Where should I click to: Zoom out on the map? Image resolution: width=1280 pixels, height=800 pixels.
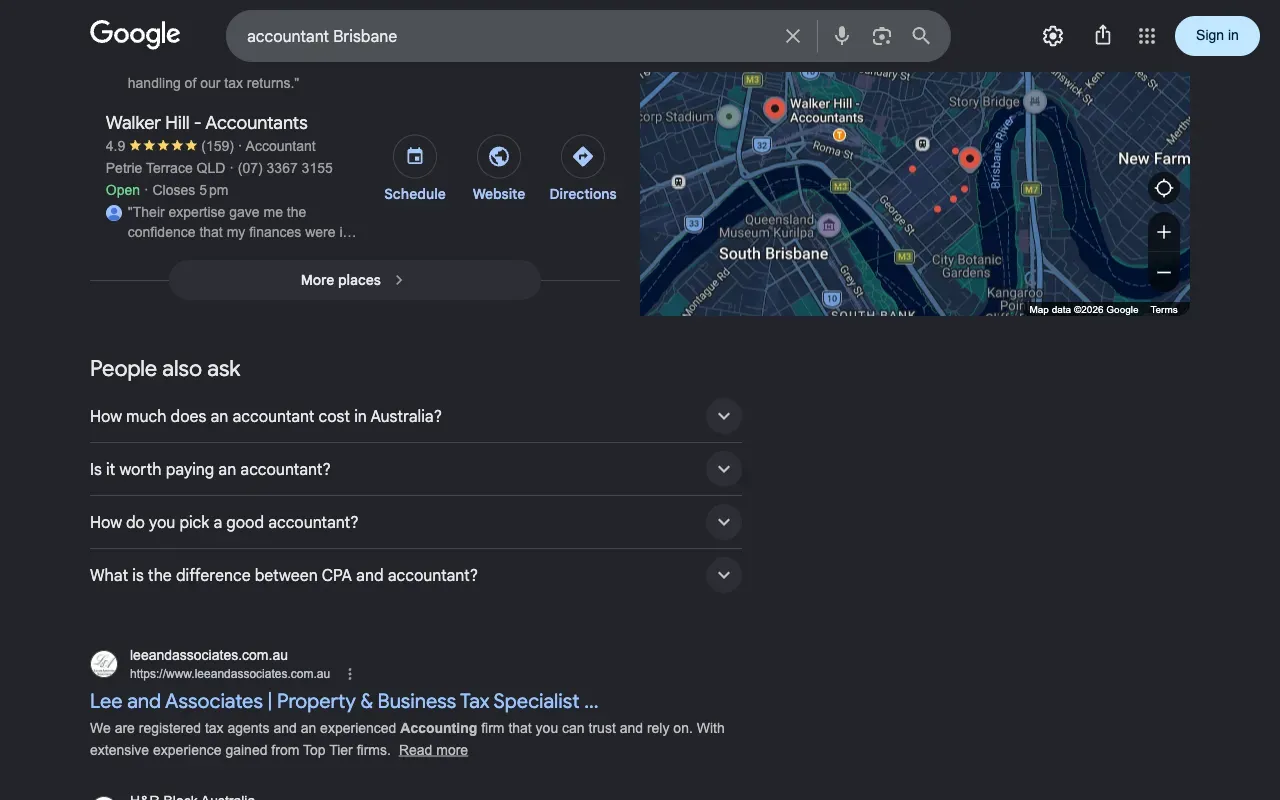[x=1164, y=272]
